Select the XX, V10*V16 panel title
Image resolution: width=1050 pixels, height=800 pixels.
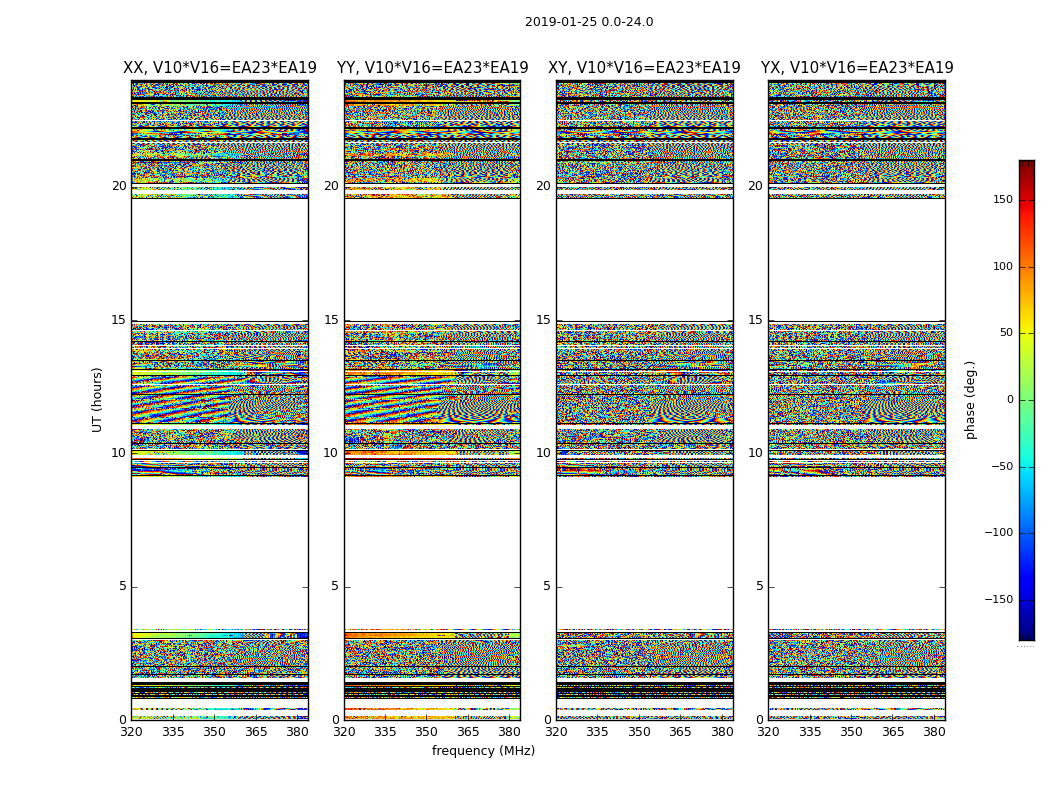pos(220,68)
